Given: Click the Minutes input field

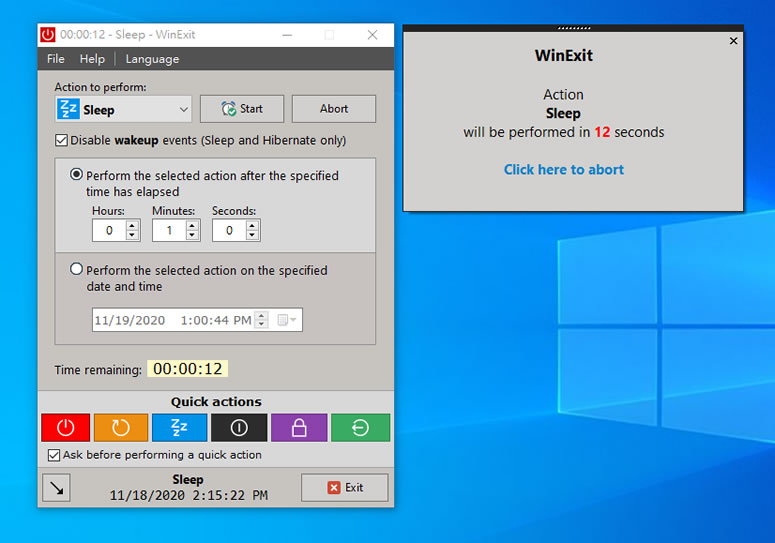Looking at the screenshot, I should [x=170, y=230].
